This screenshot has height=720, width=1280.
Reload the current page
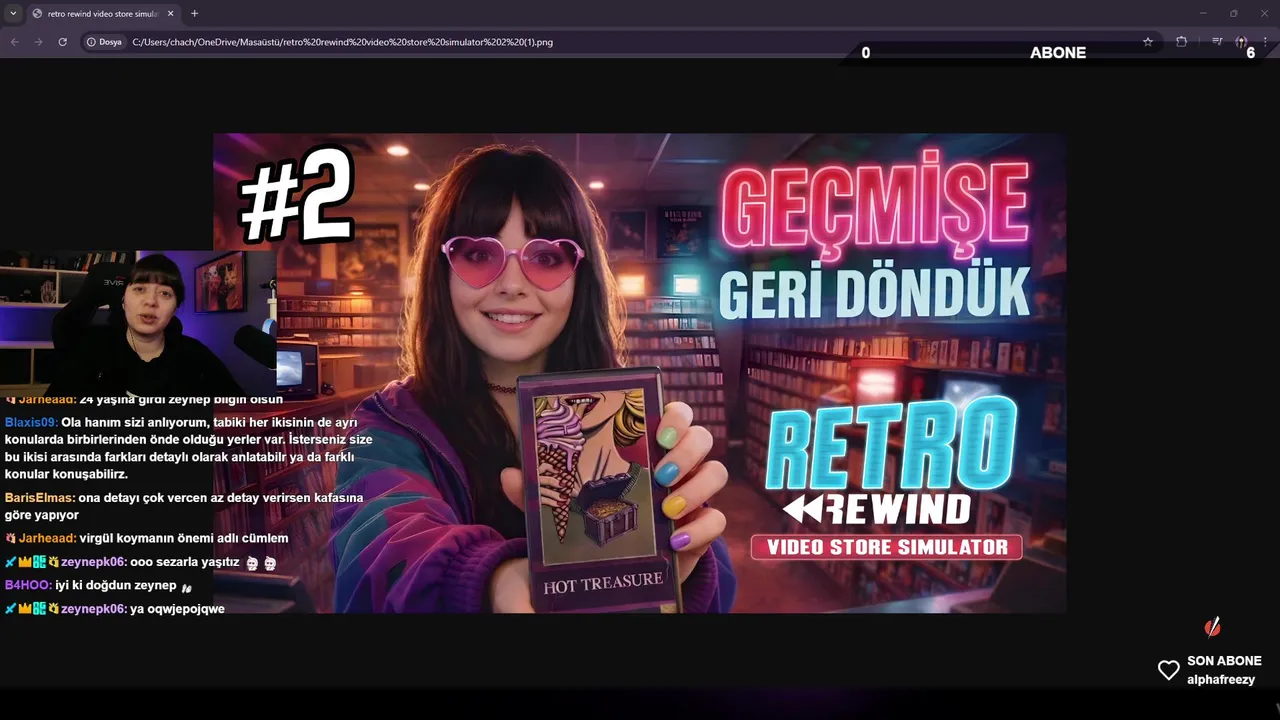point(62,42)
